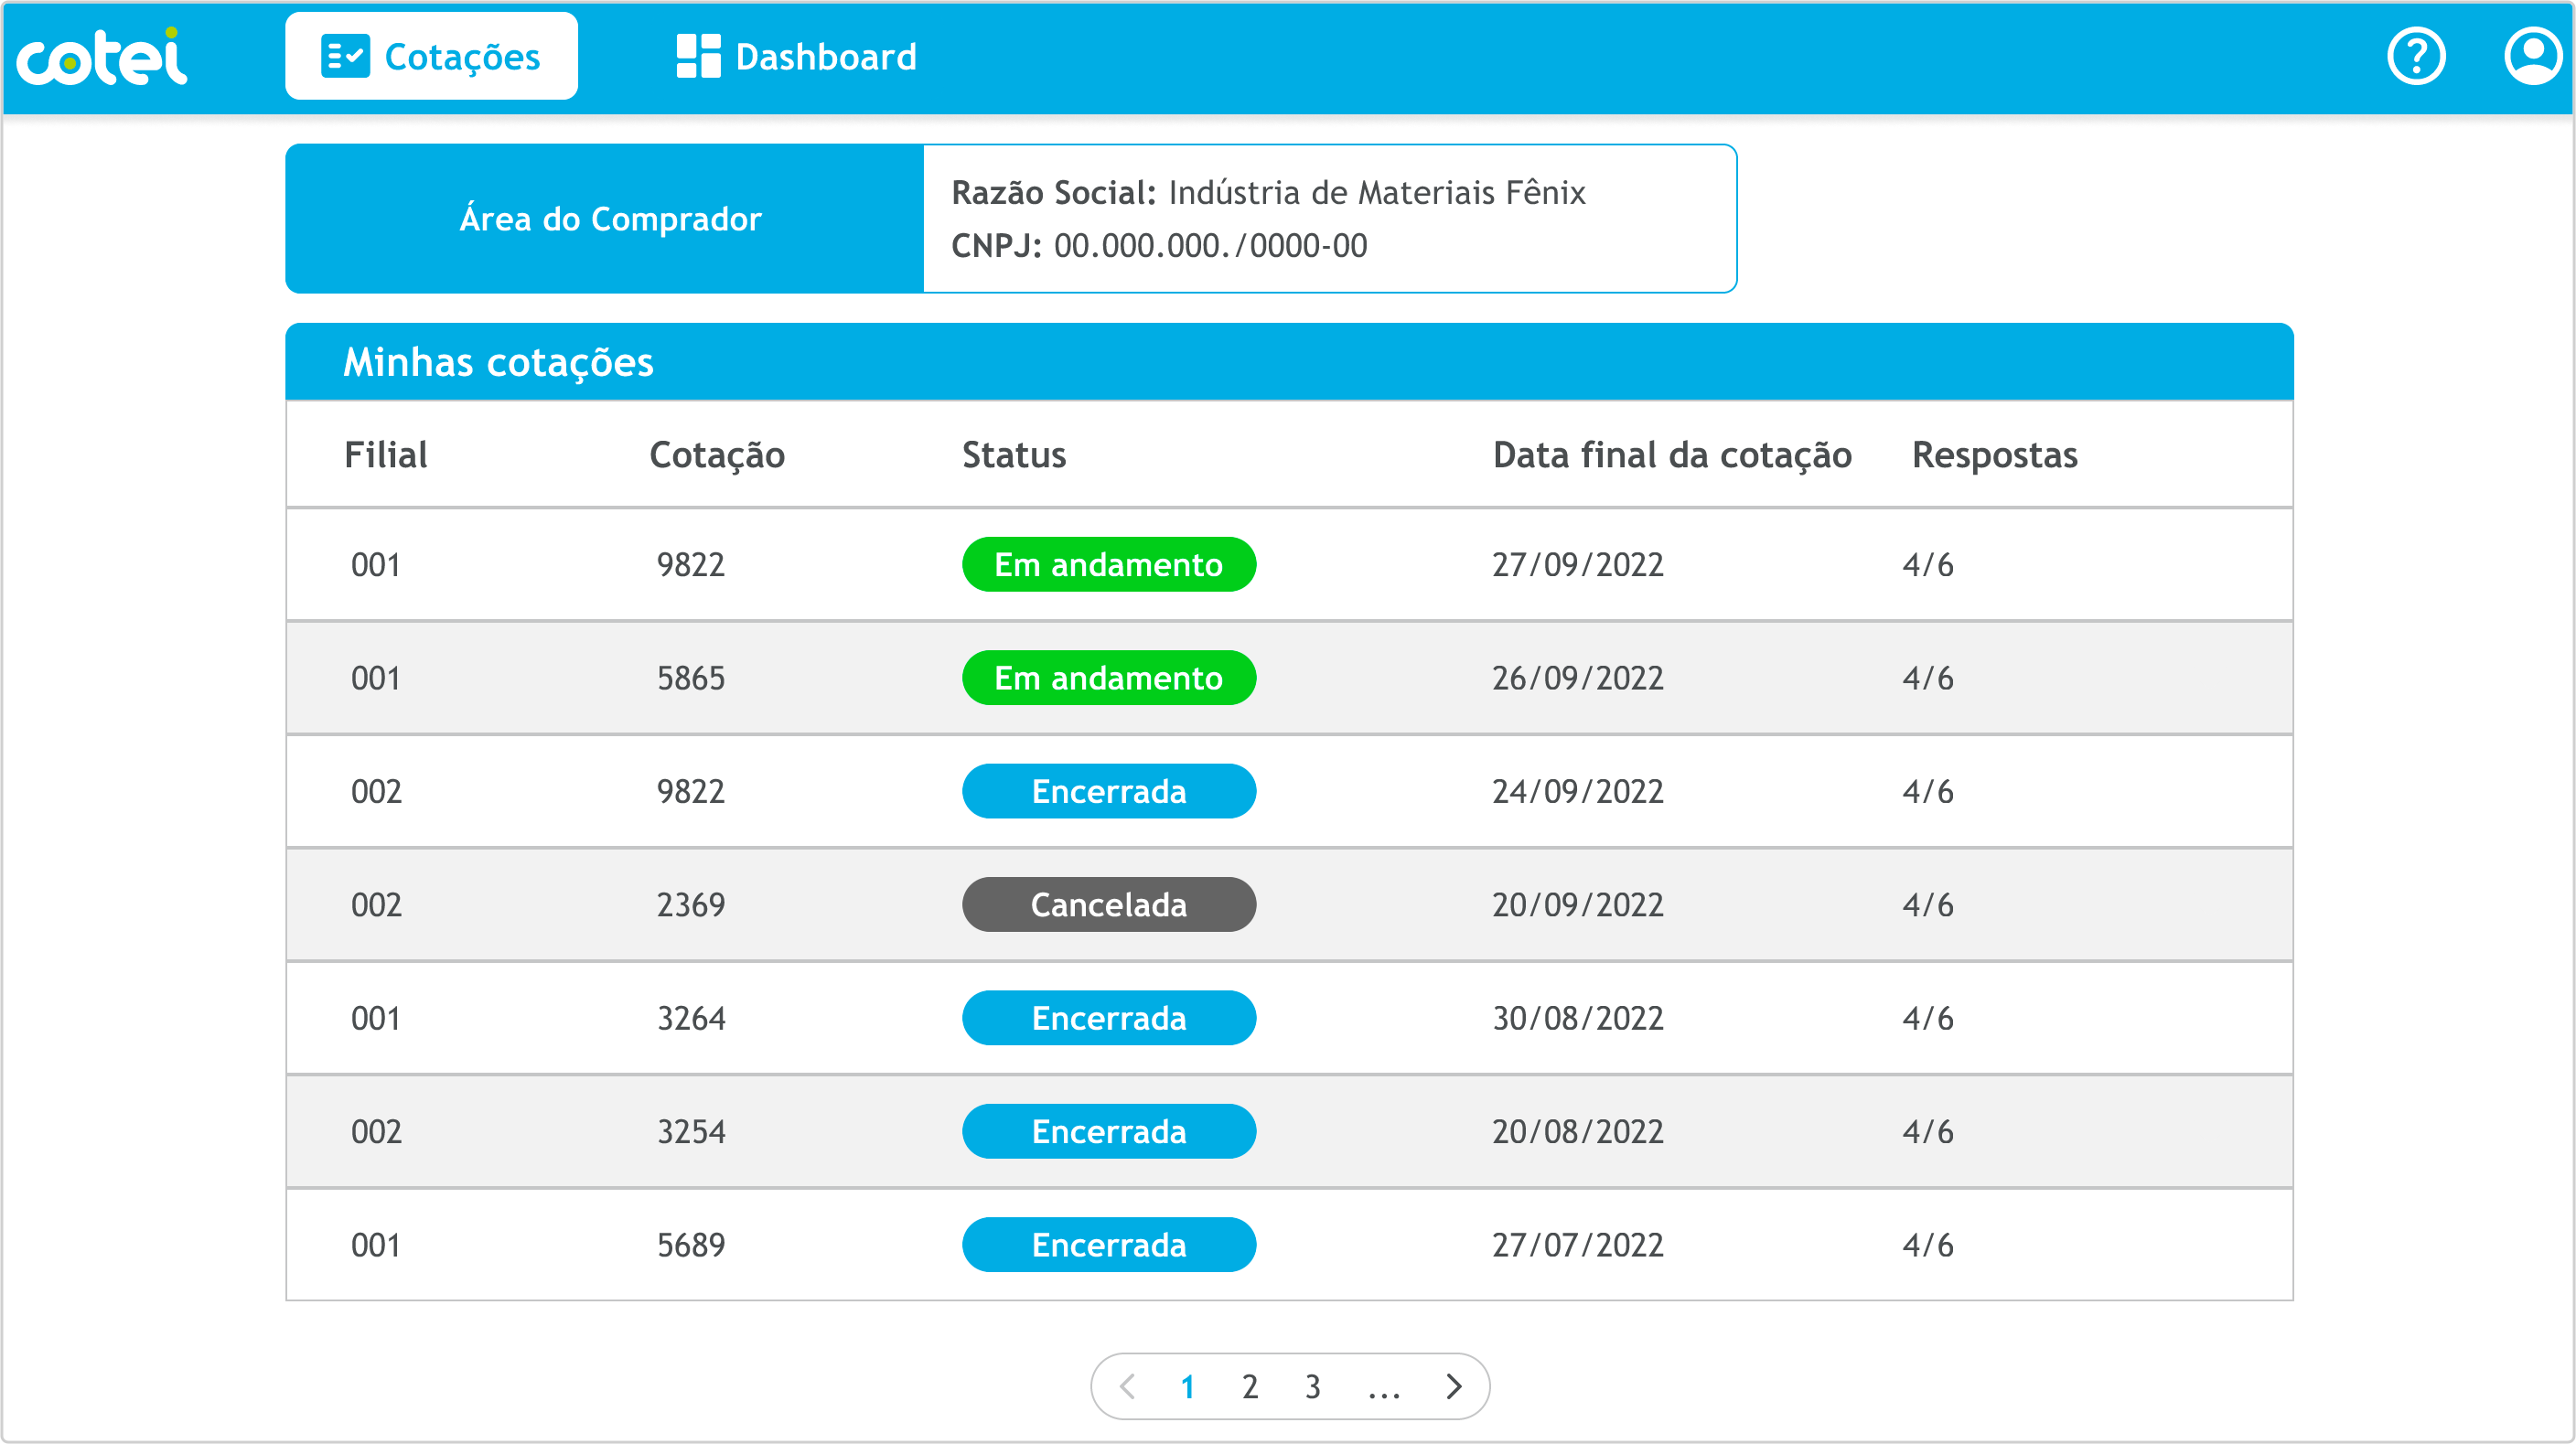Click the Cotações checklist icon
Viewport: 2576px width, 1444px height.
pyautogui.click(x=345, y=57)
